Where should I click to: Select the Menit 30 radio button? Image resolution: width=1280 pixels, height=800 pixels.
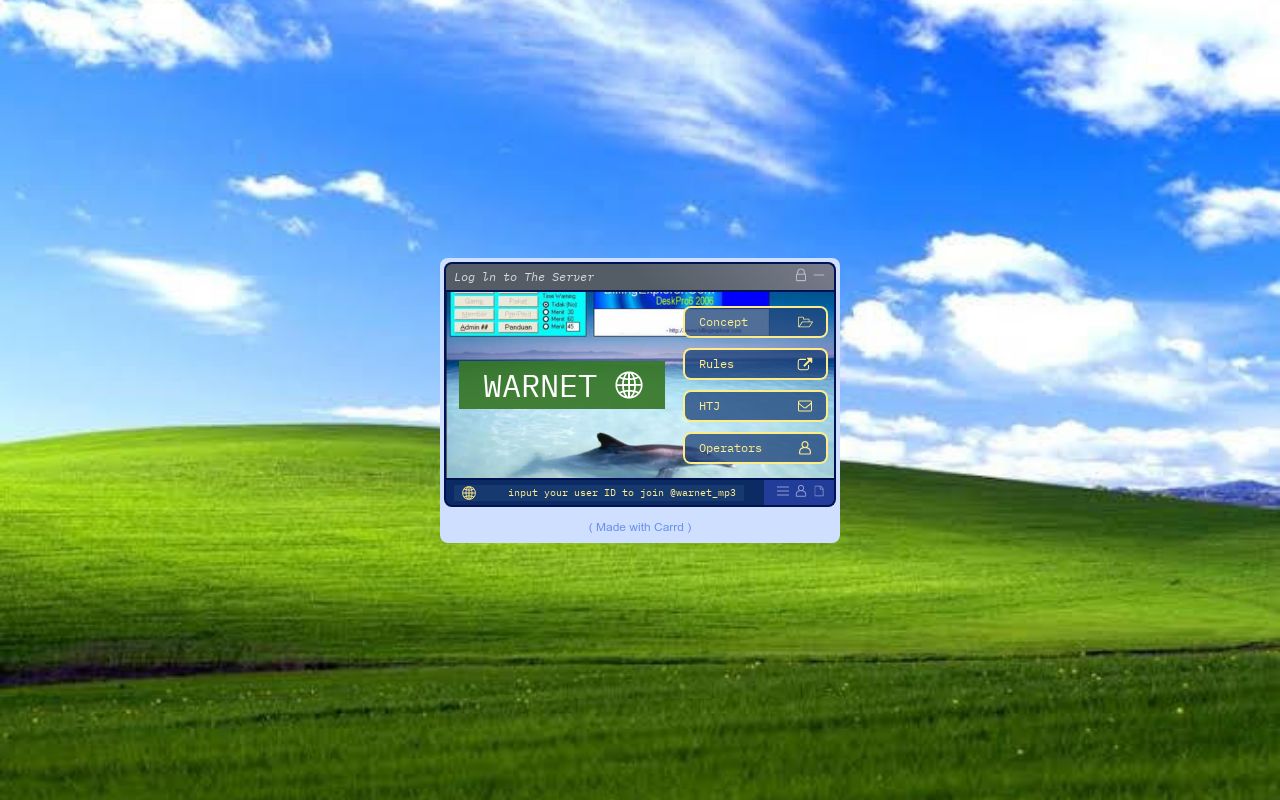[x=546, y=312]
